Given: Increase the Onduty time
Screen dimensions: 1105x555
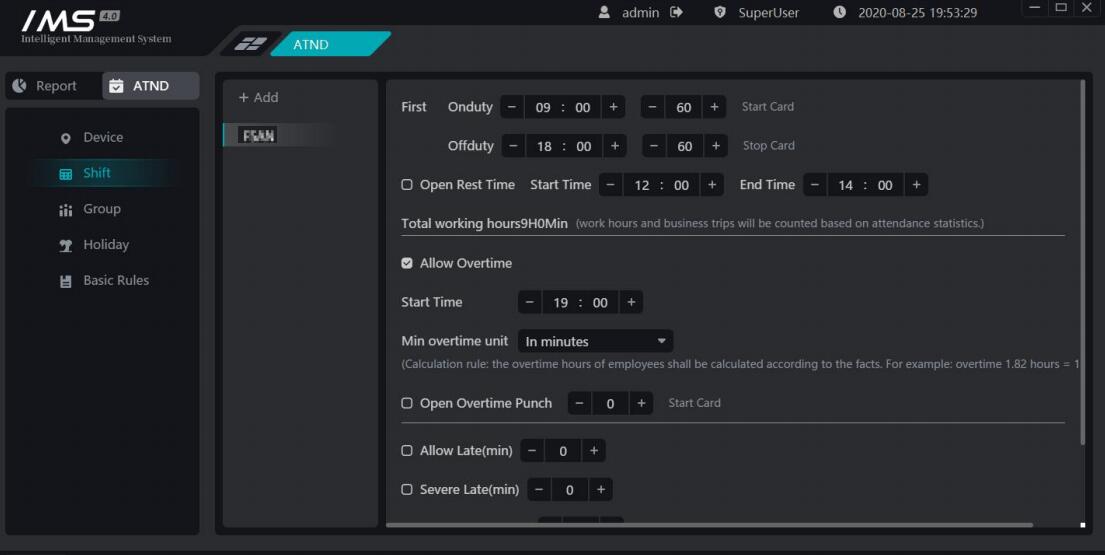Looking at the screenshot, I should [614, 107].
